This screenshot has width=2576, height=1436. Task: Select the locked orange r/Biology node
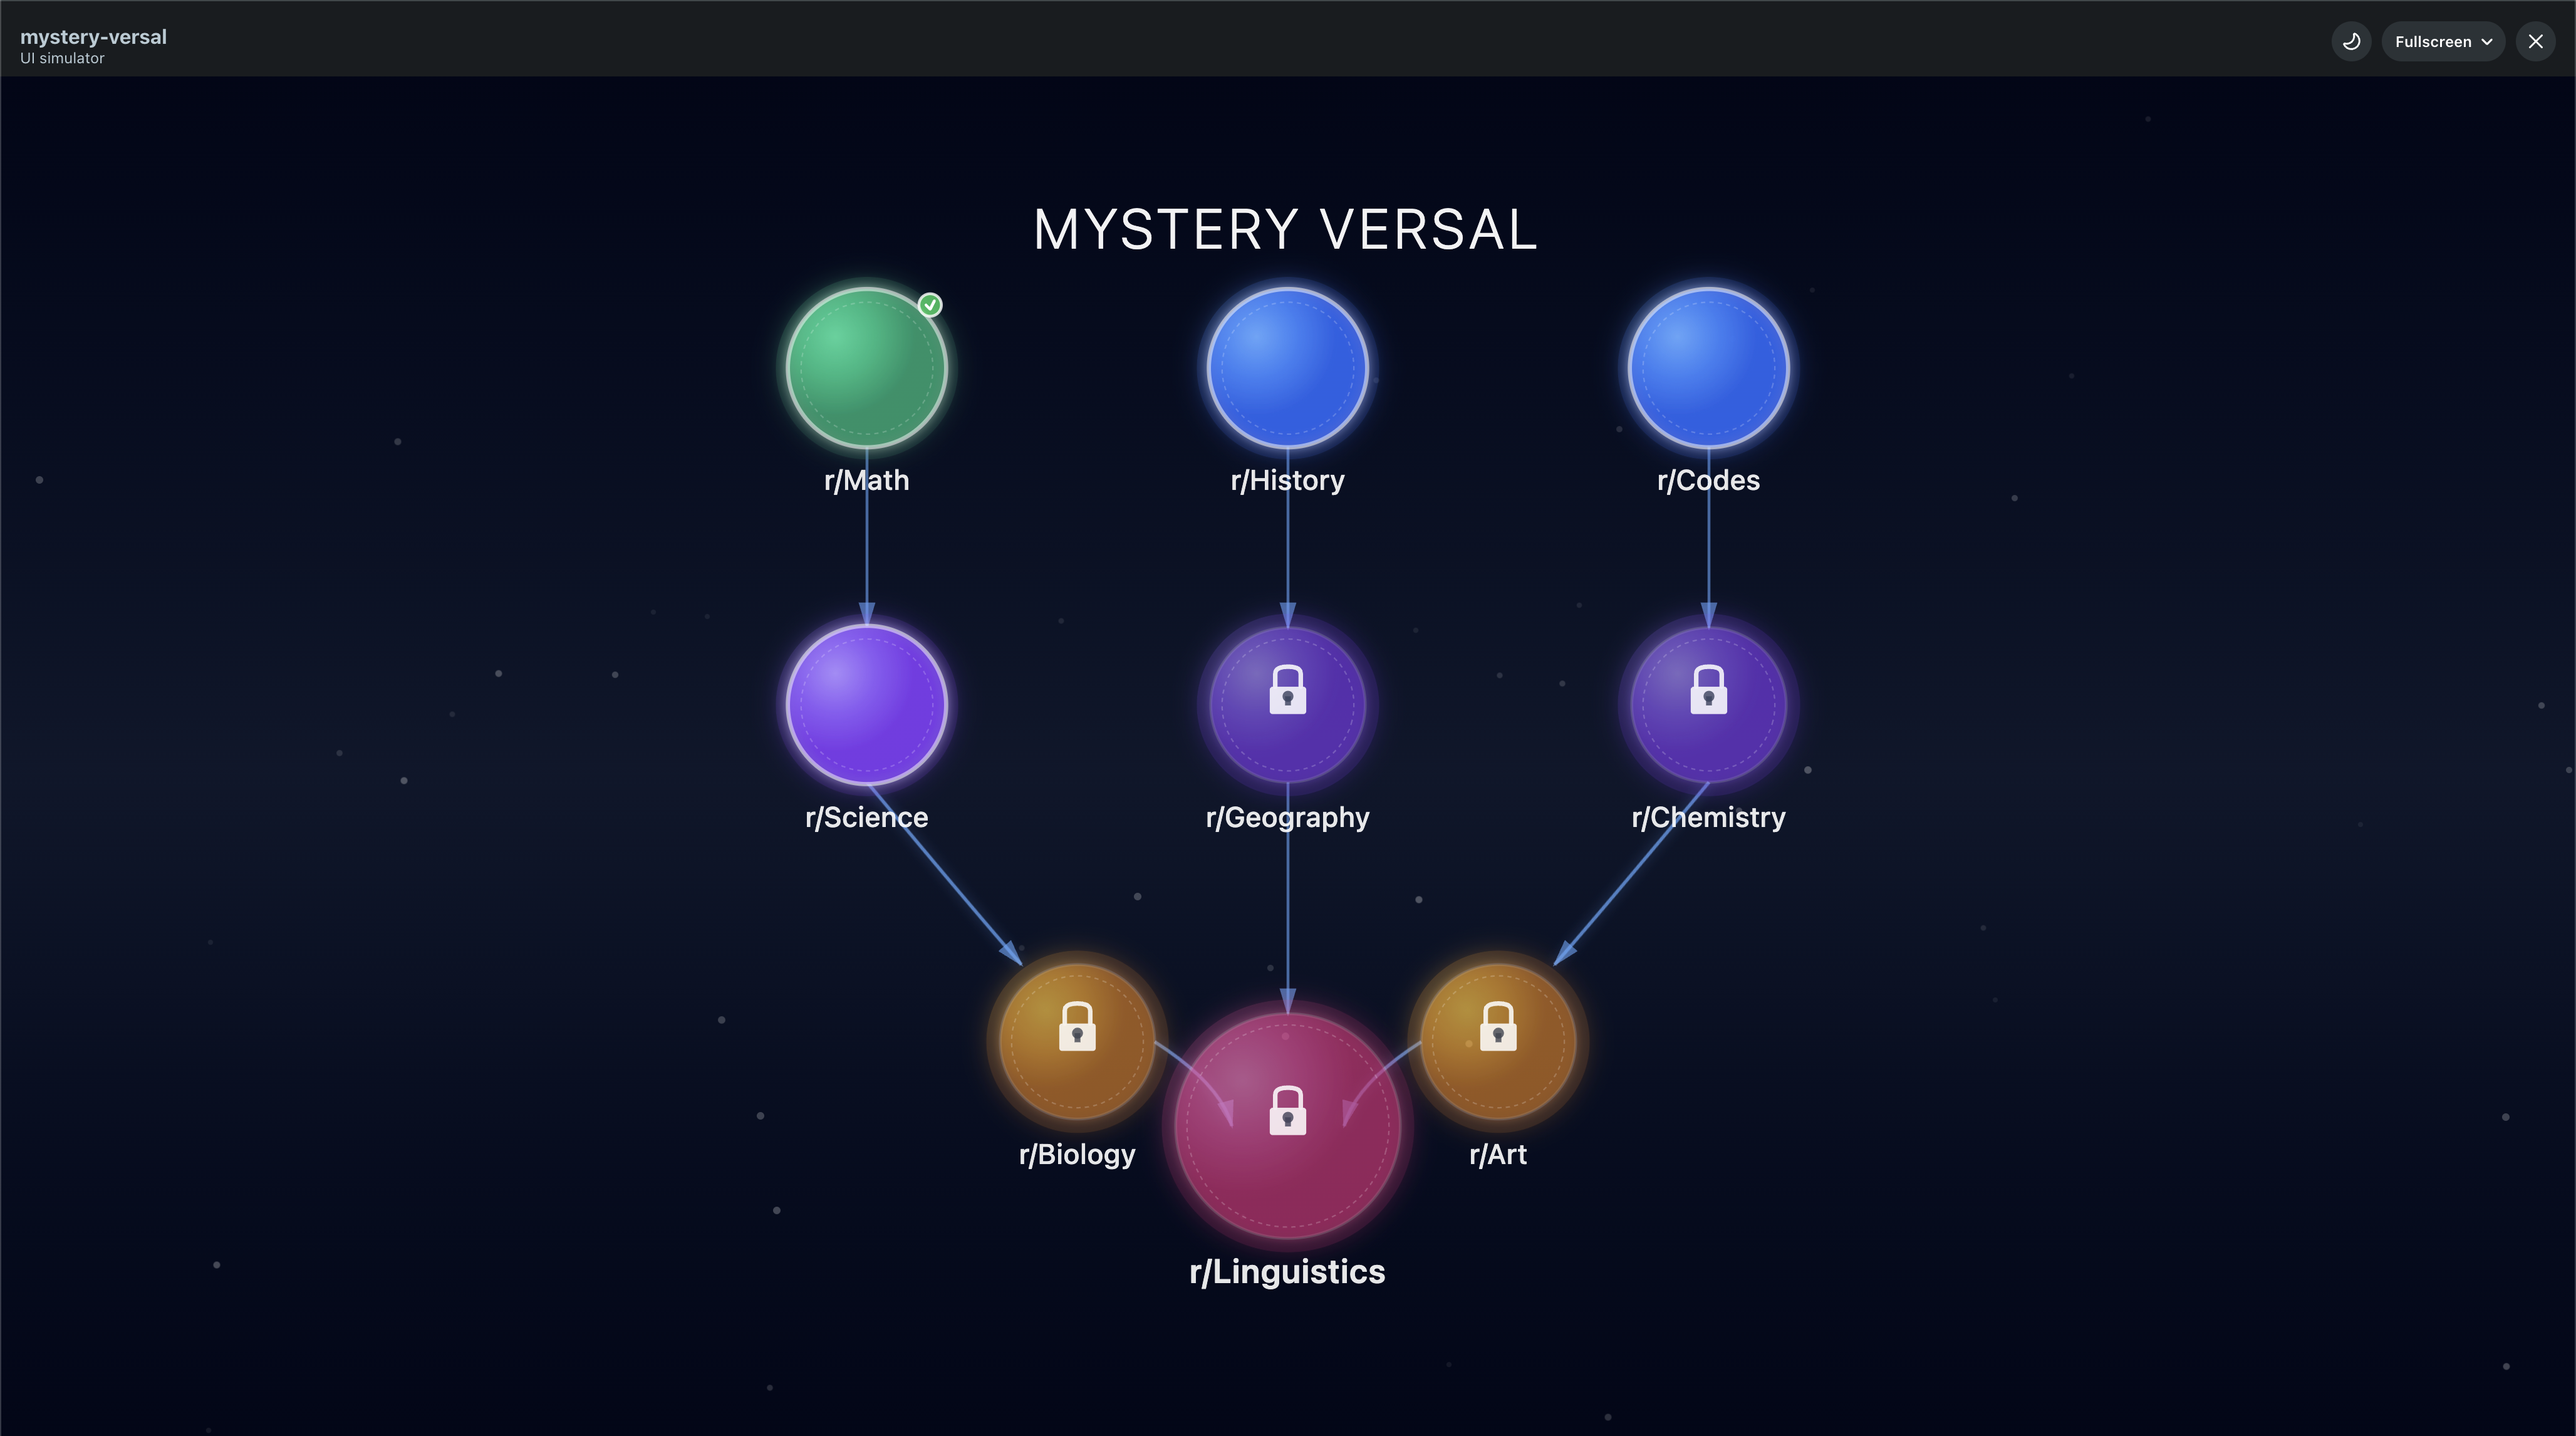coord(1076,1041)
